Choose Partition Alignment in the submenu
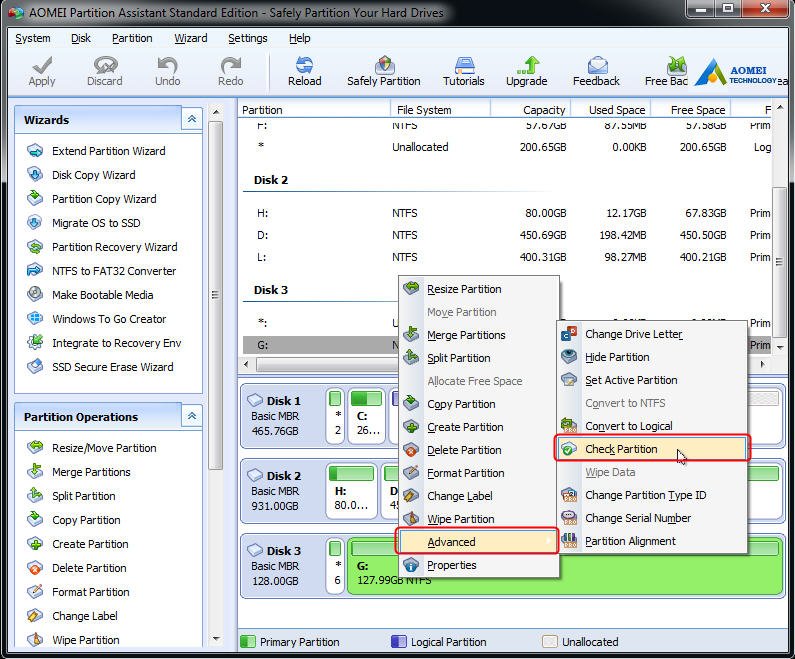The image size is (795, 659). [652, 541]
